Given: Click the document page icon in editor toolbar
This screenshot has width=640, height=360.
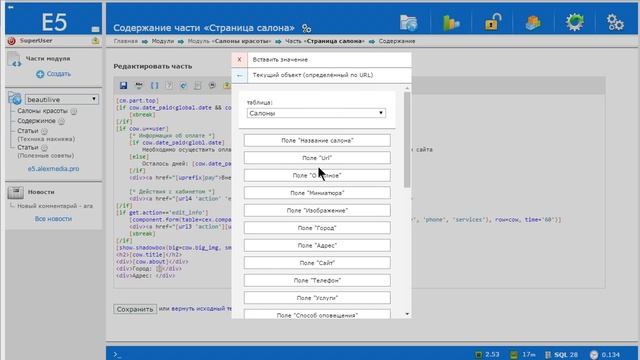Looking at the screenshot, I should (x=198, y=85).
